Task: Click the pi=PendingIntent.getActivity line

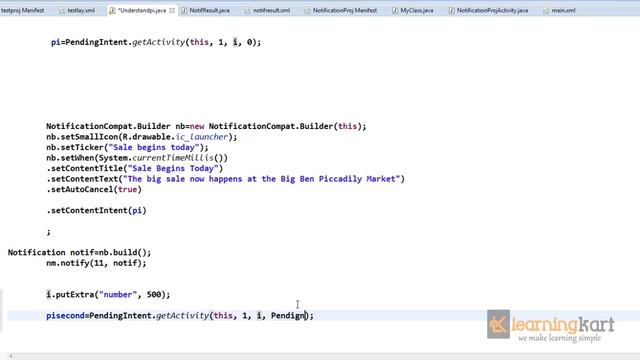Action: (x=156, y=42)
